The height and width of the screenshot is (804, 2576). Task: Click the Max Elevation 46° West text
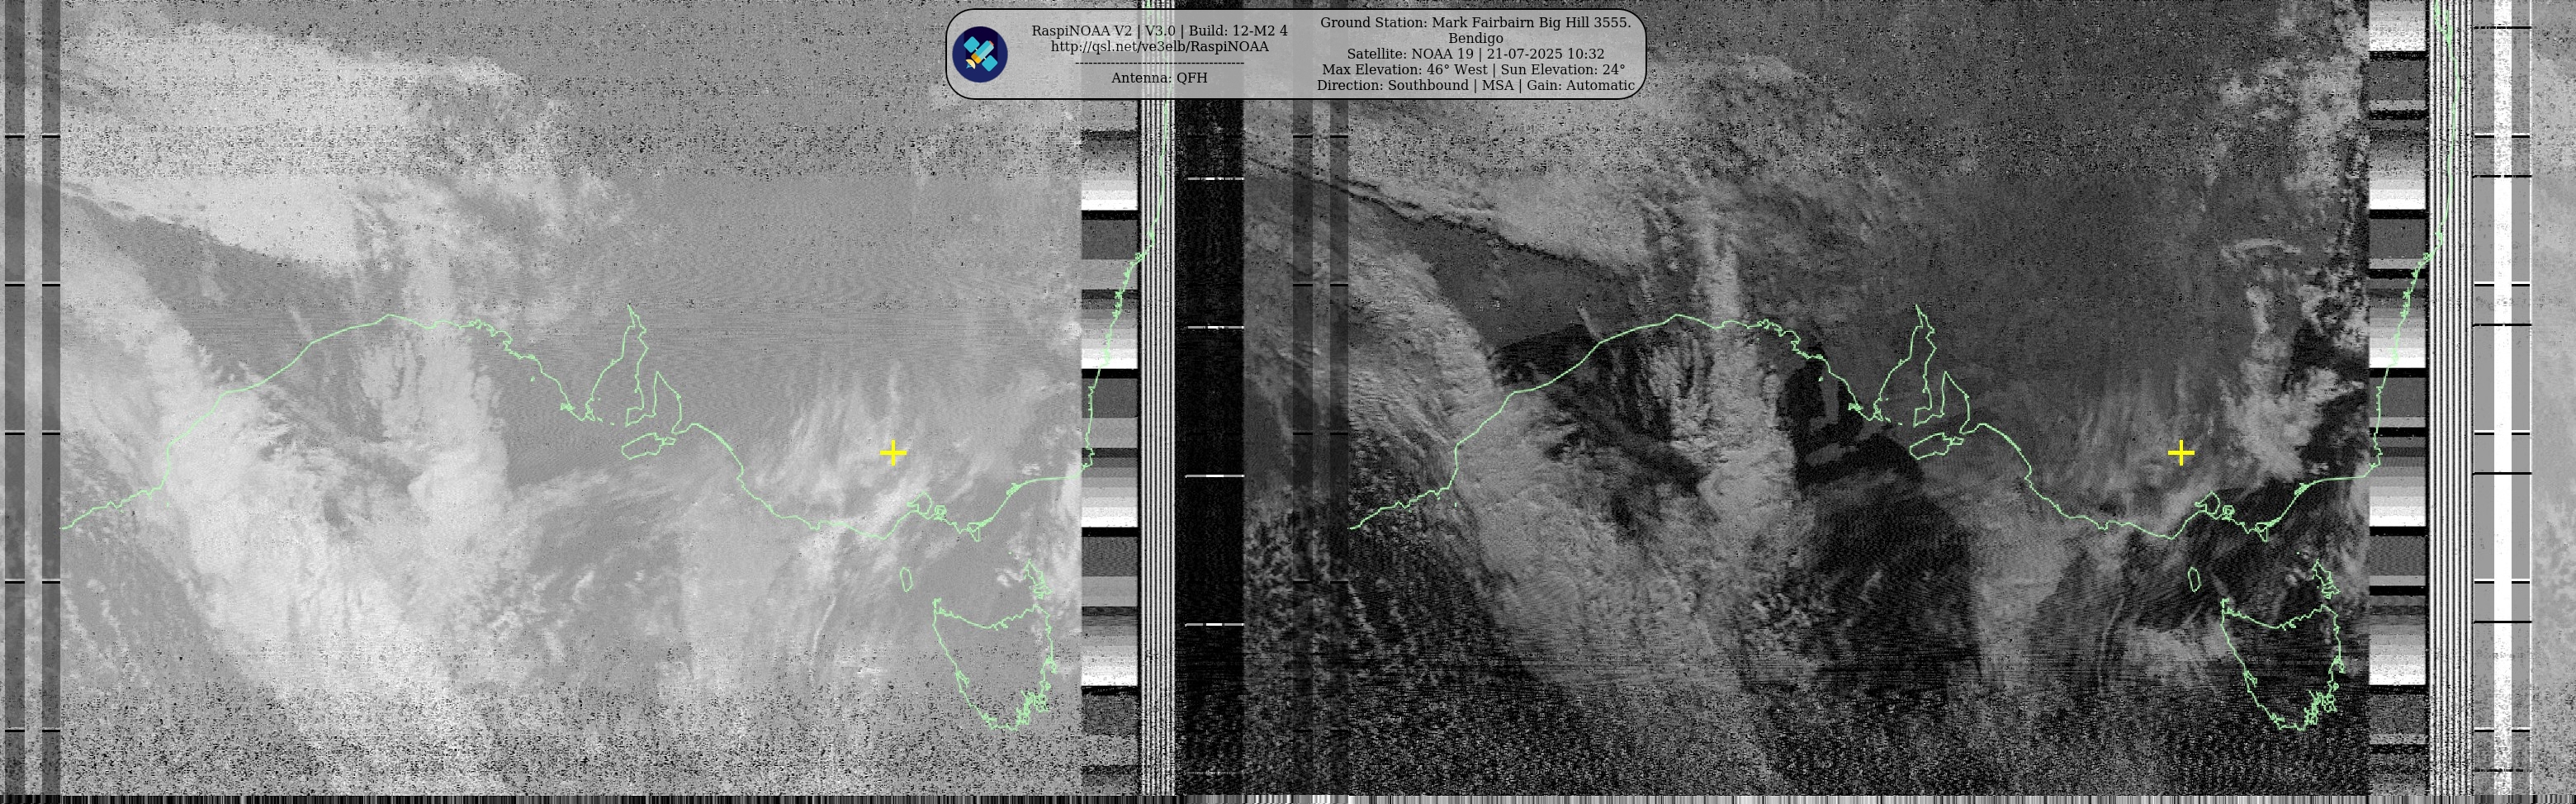point(1473,70)
